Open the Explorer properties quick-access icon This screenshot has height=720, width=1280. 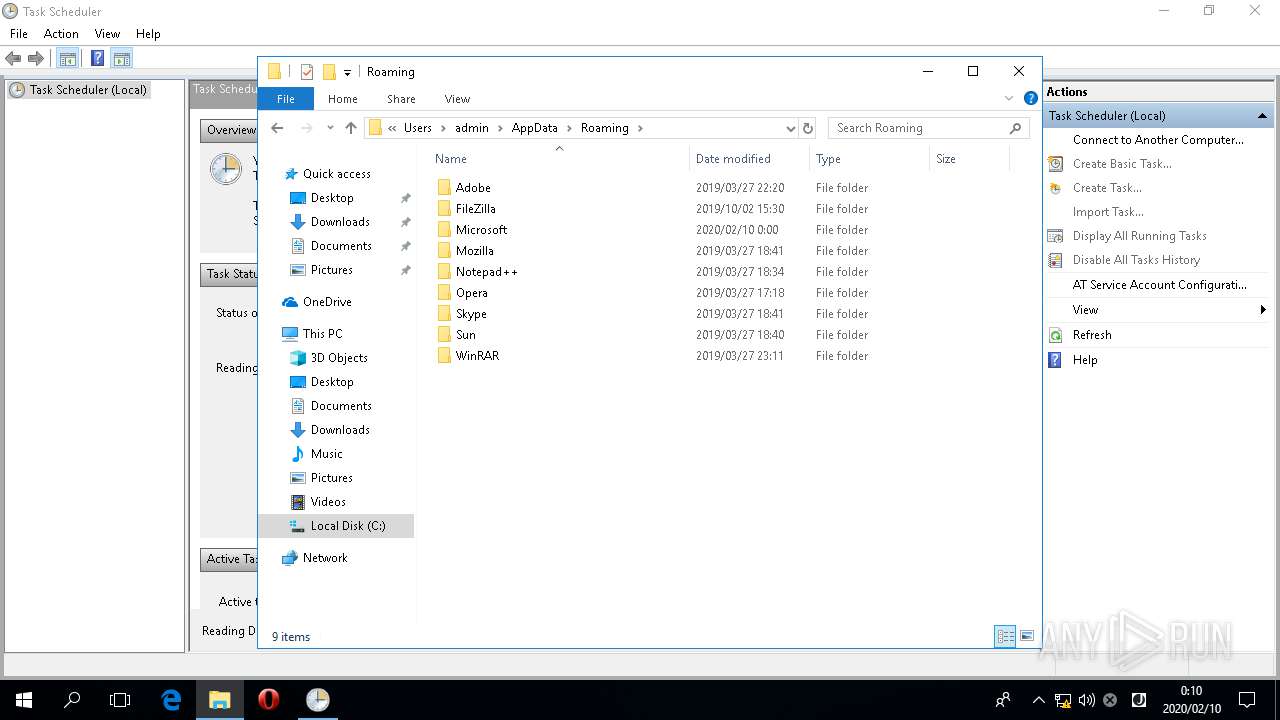307,72
